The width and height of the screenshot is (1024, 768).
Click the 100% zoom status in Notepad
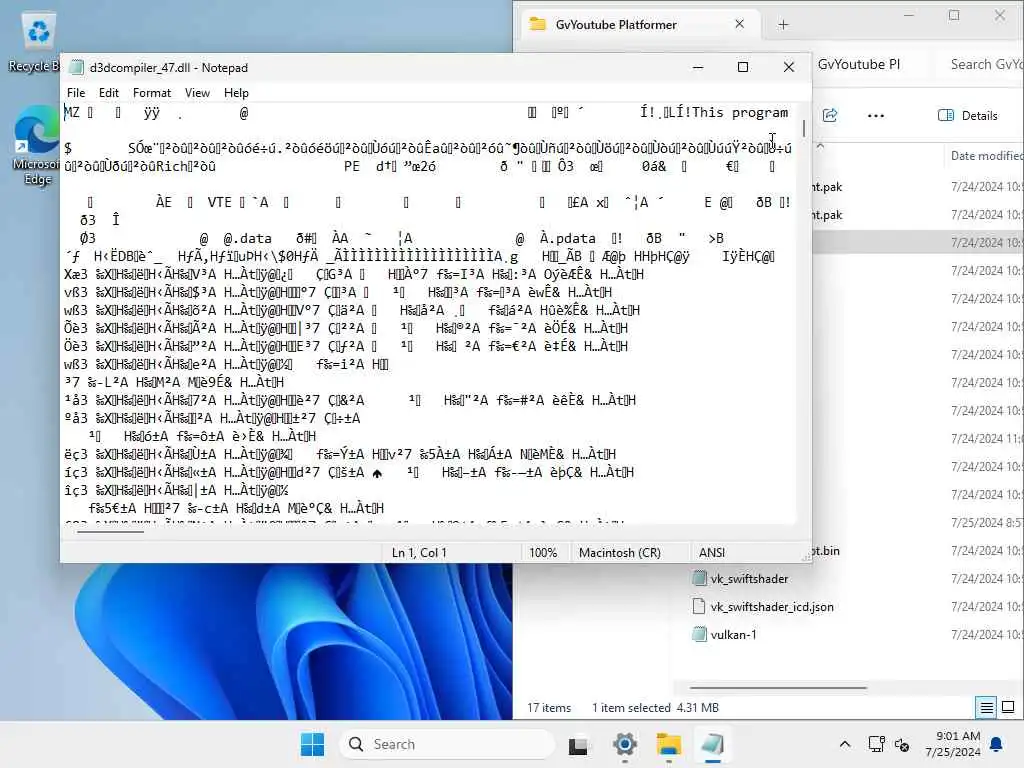543,552
